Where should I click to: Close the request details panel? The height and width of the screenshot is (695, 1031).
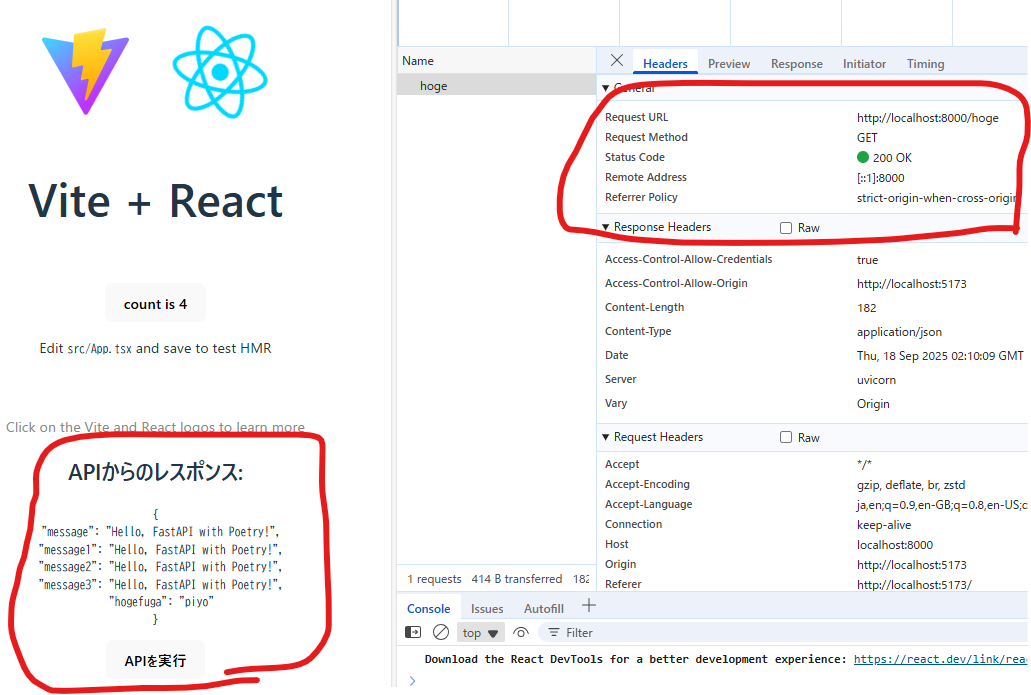click(617, 60)
